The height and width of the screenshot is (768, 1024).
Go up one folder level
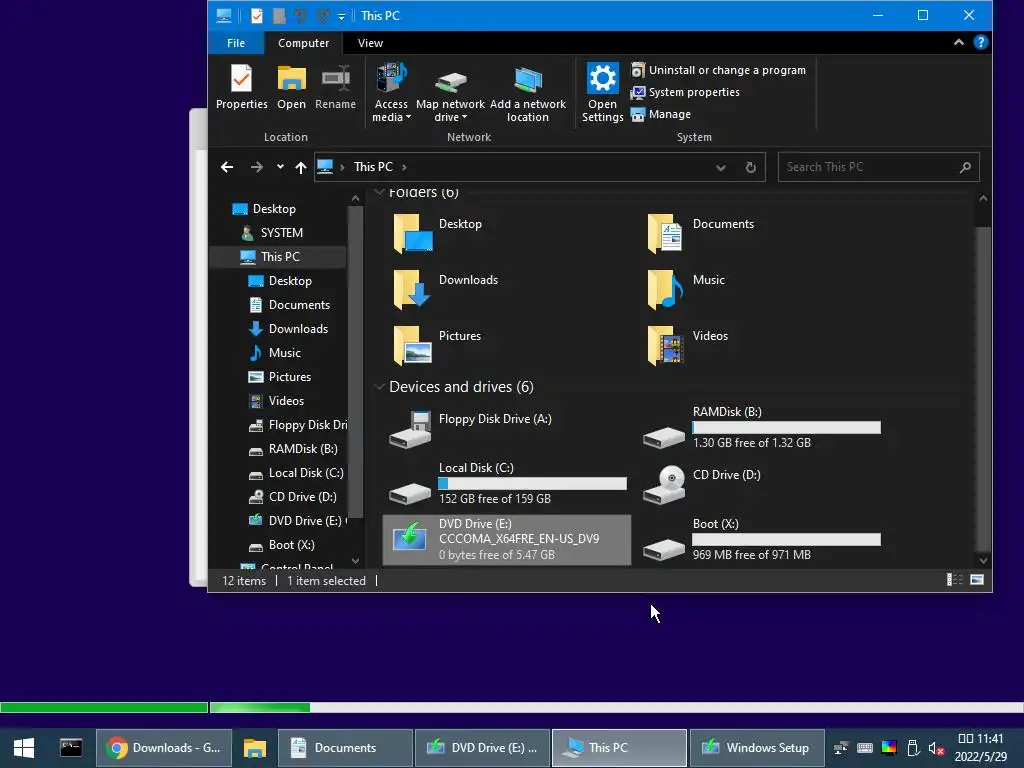pyautogui.click(x=300, y=167)
